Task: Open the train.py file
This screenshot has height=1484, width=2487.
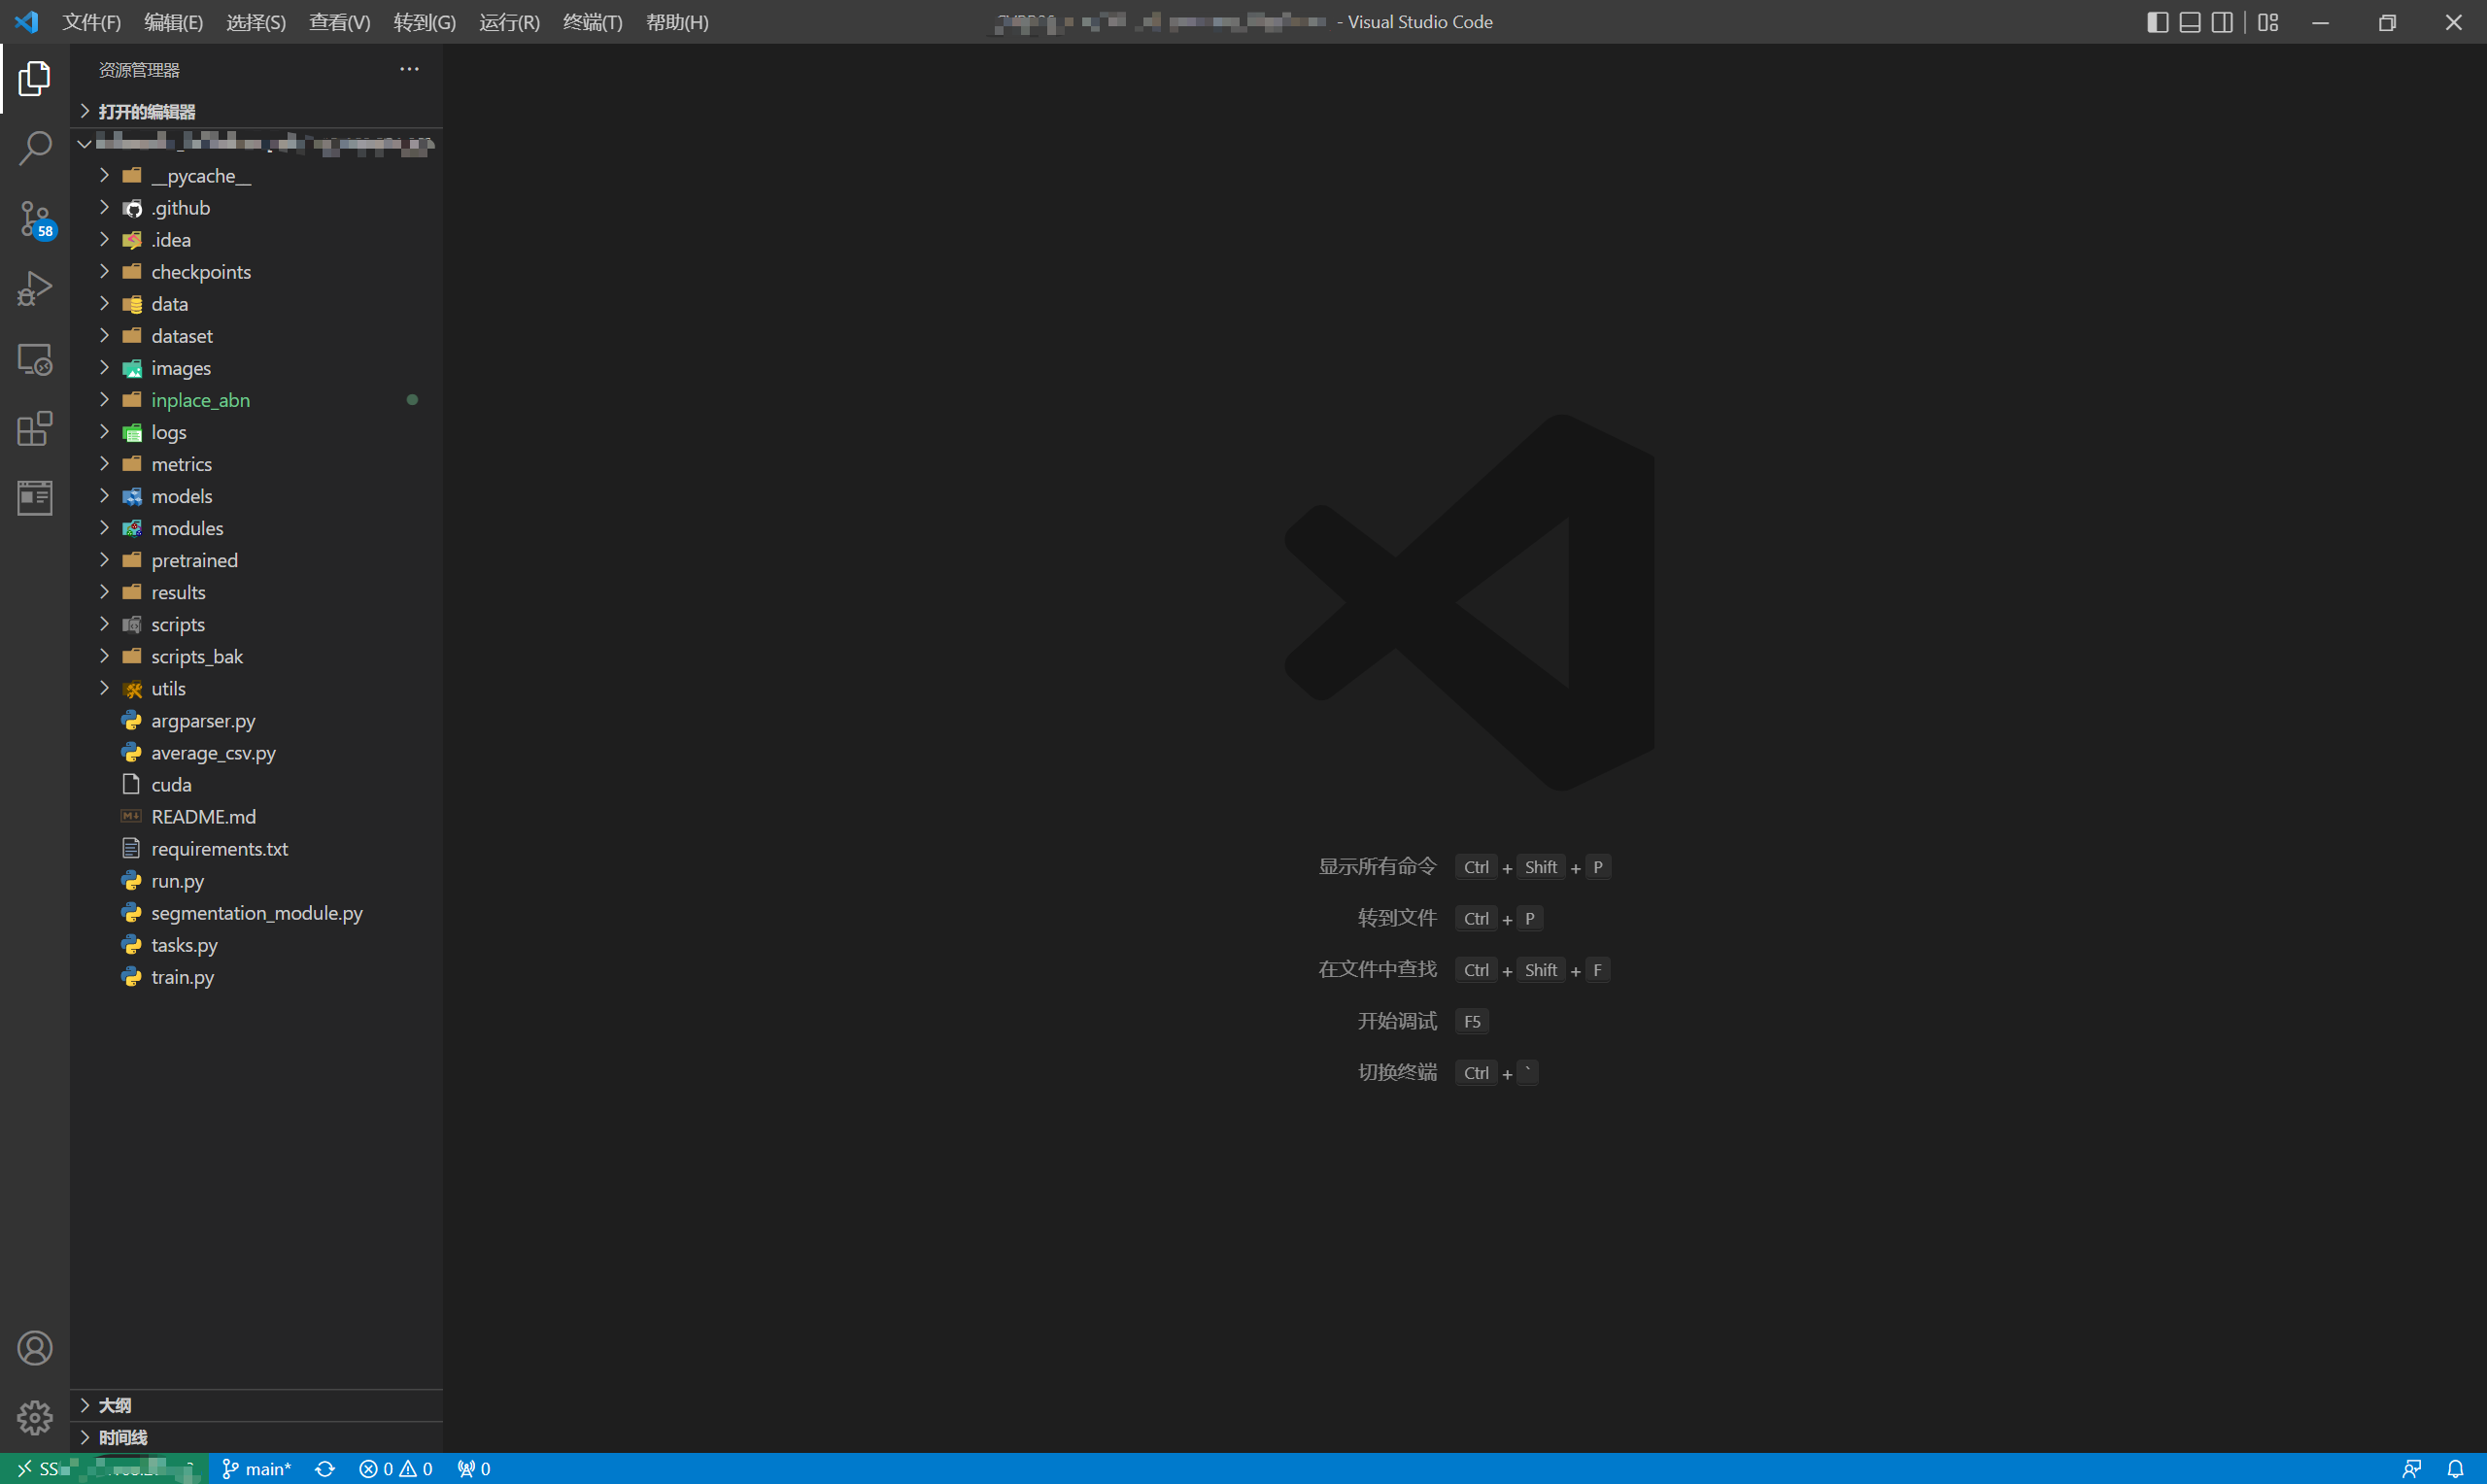Action: click(x=182, y=977)
